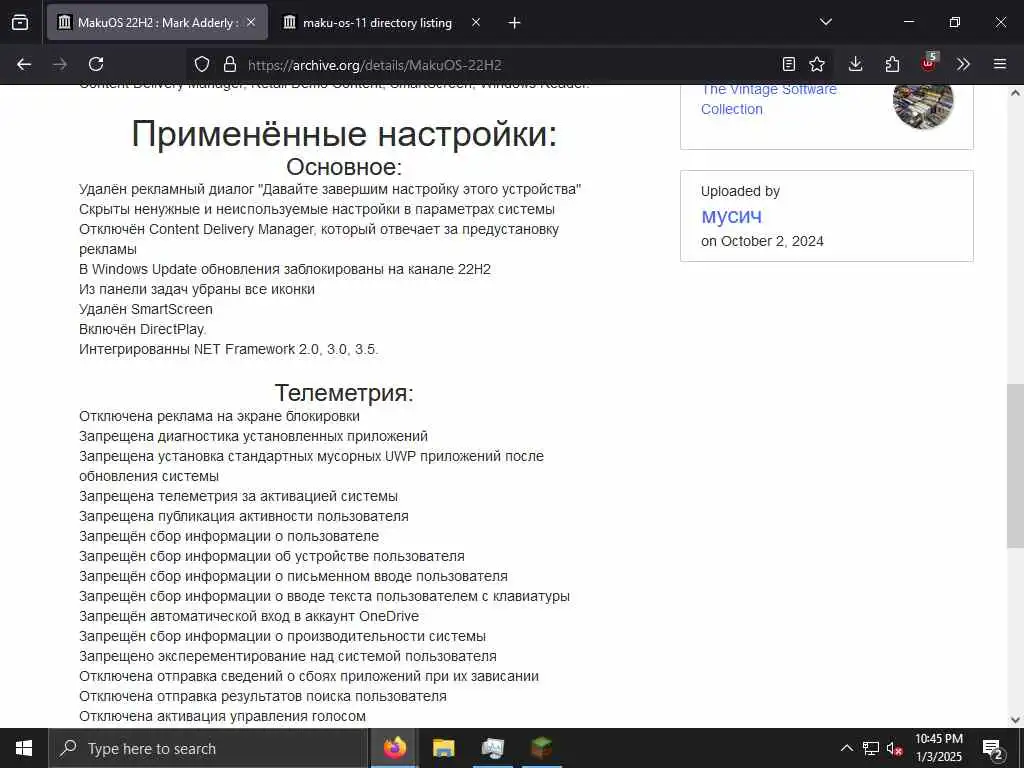
Task: Open The Vintage Software Collection link
Action: point(769,99)
